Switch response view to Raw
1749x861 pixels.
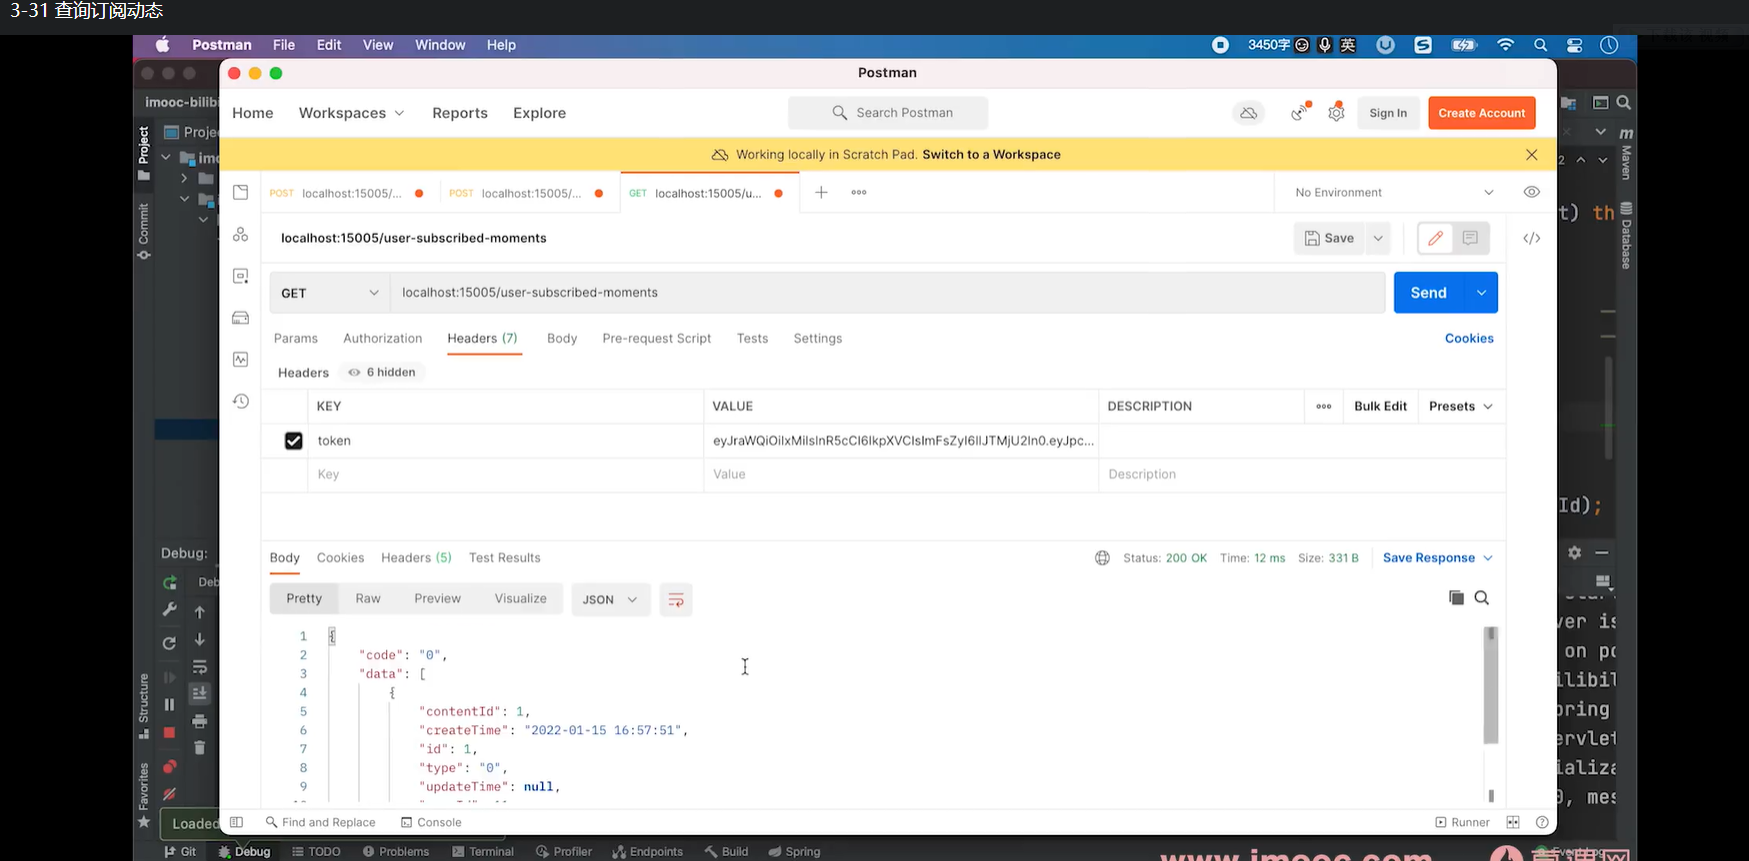point(368,599)
